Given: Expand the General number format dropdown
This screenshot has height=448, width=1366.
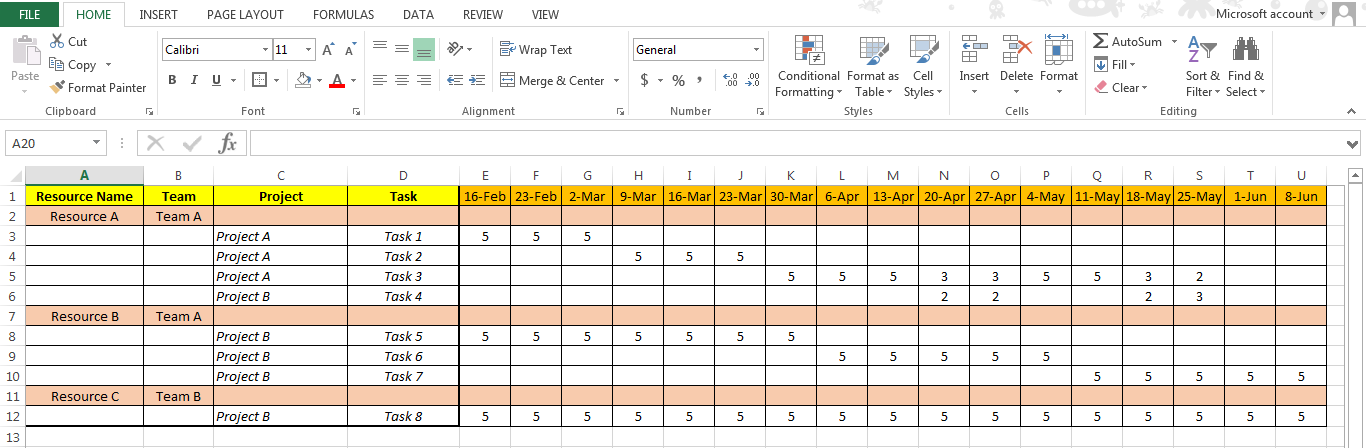Looking at the screenshot, I should (x=756, y=50).
